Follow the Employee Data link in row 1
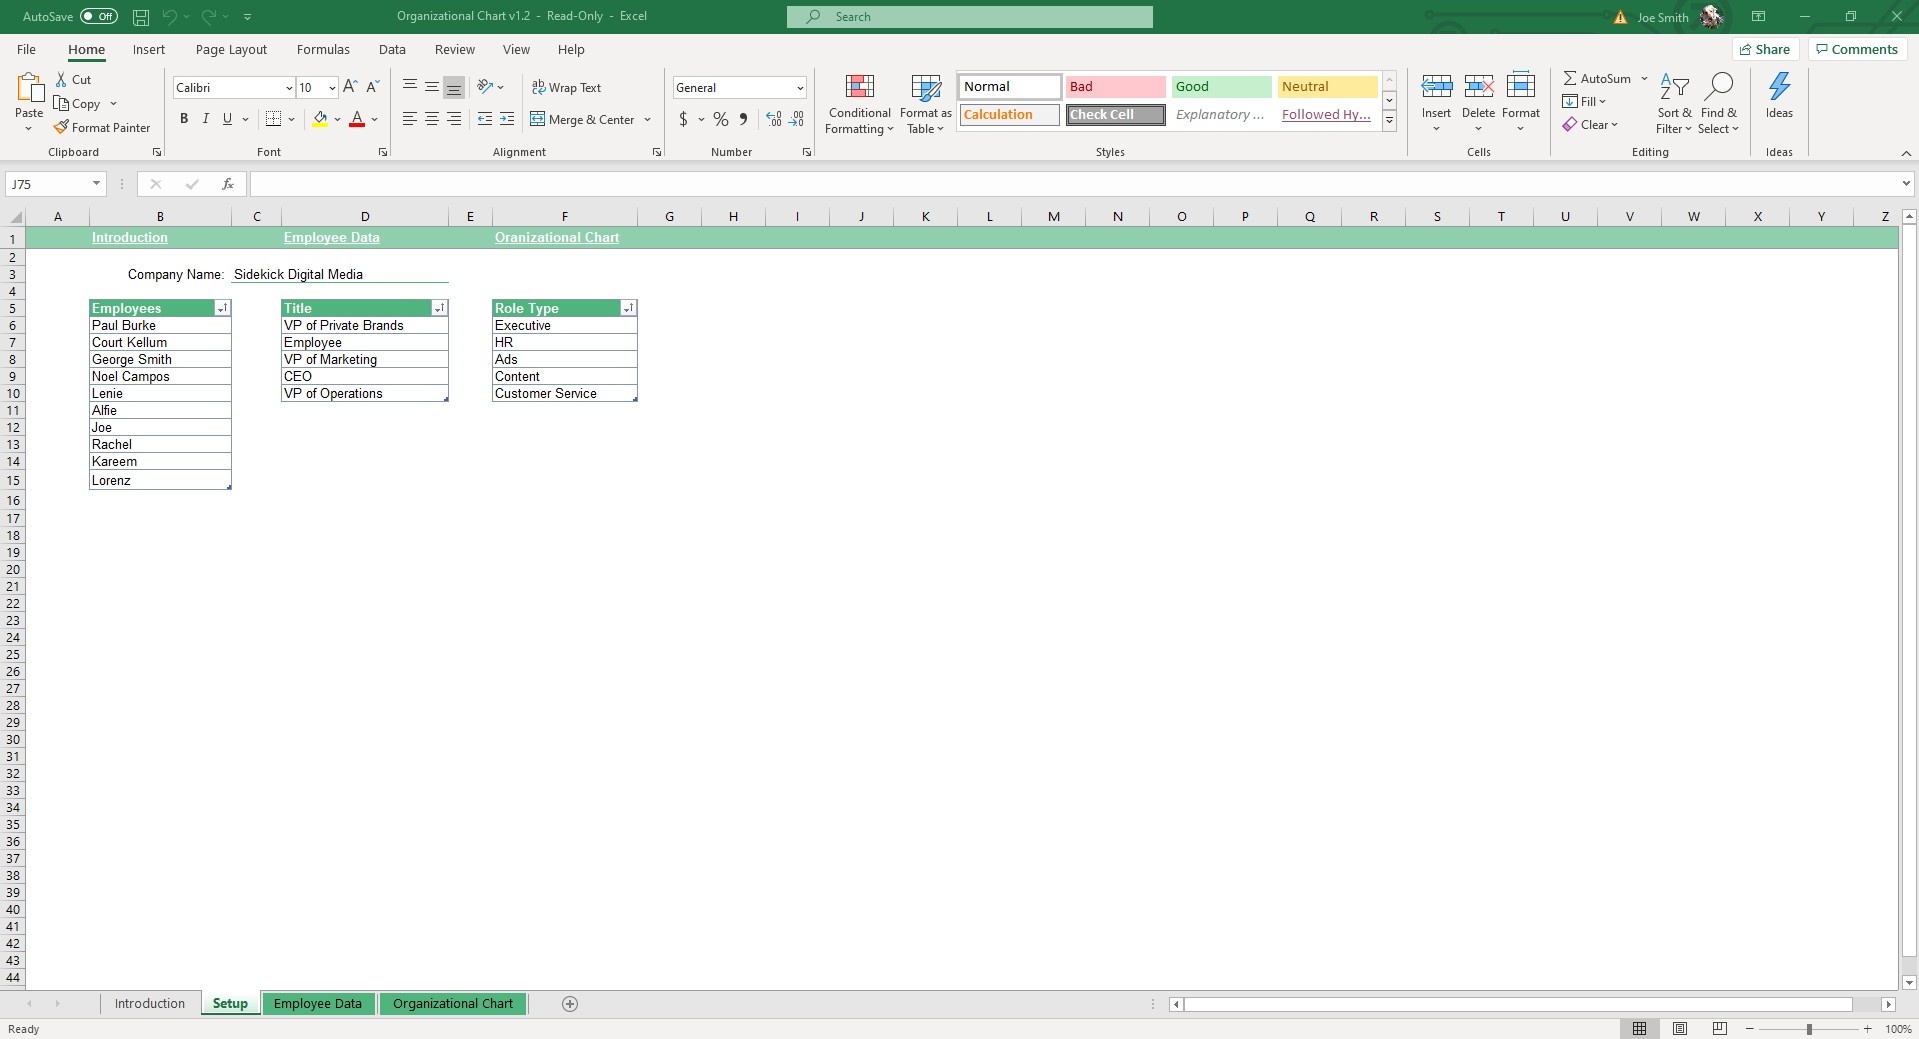Viewport: 1919px width, 1039px height. click(332, 238)
